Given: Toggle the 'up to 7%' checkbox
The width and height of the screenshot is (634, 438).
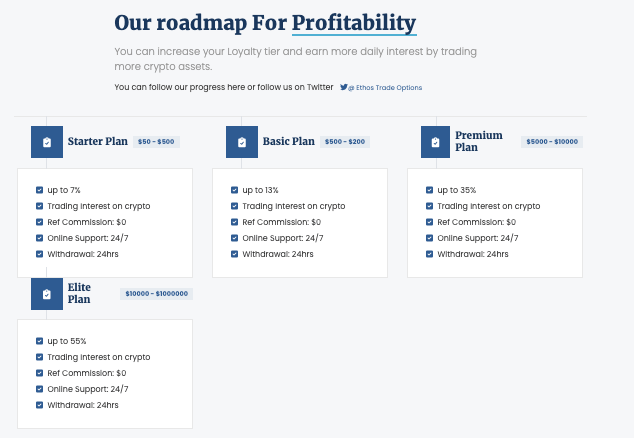Looking at the screenshot, I should pyautogui.click(x=39, y=190).
